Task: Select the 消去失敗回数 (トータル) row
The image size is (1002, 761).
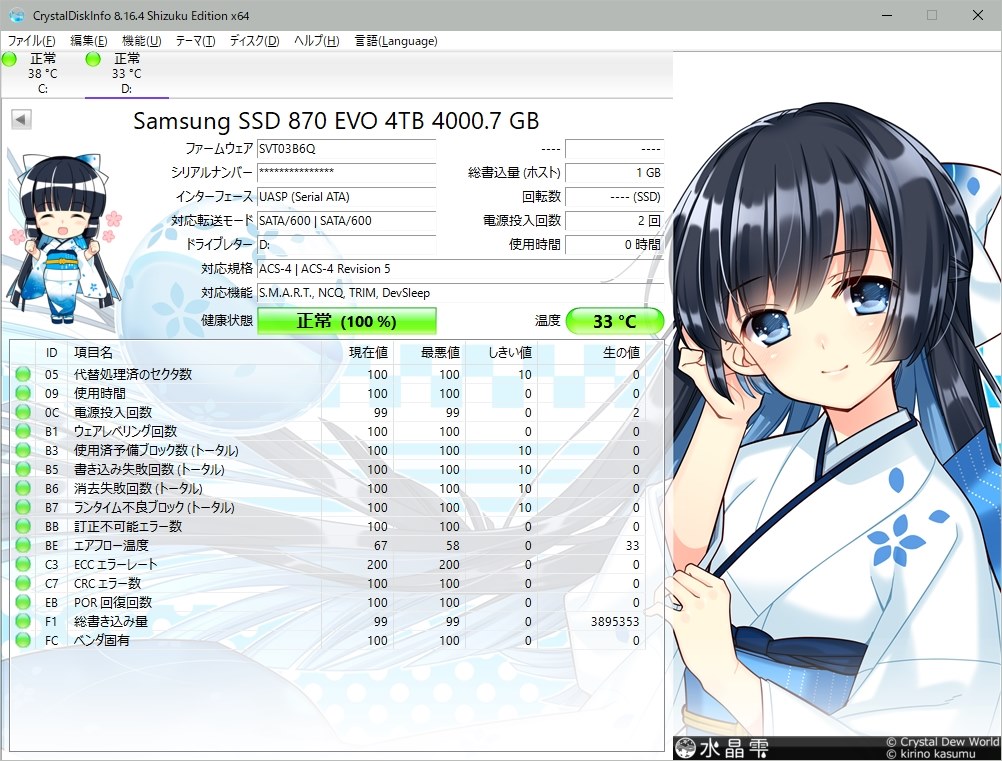Action: point(327,488)
